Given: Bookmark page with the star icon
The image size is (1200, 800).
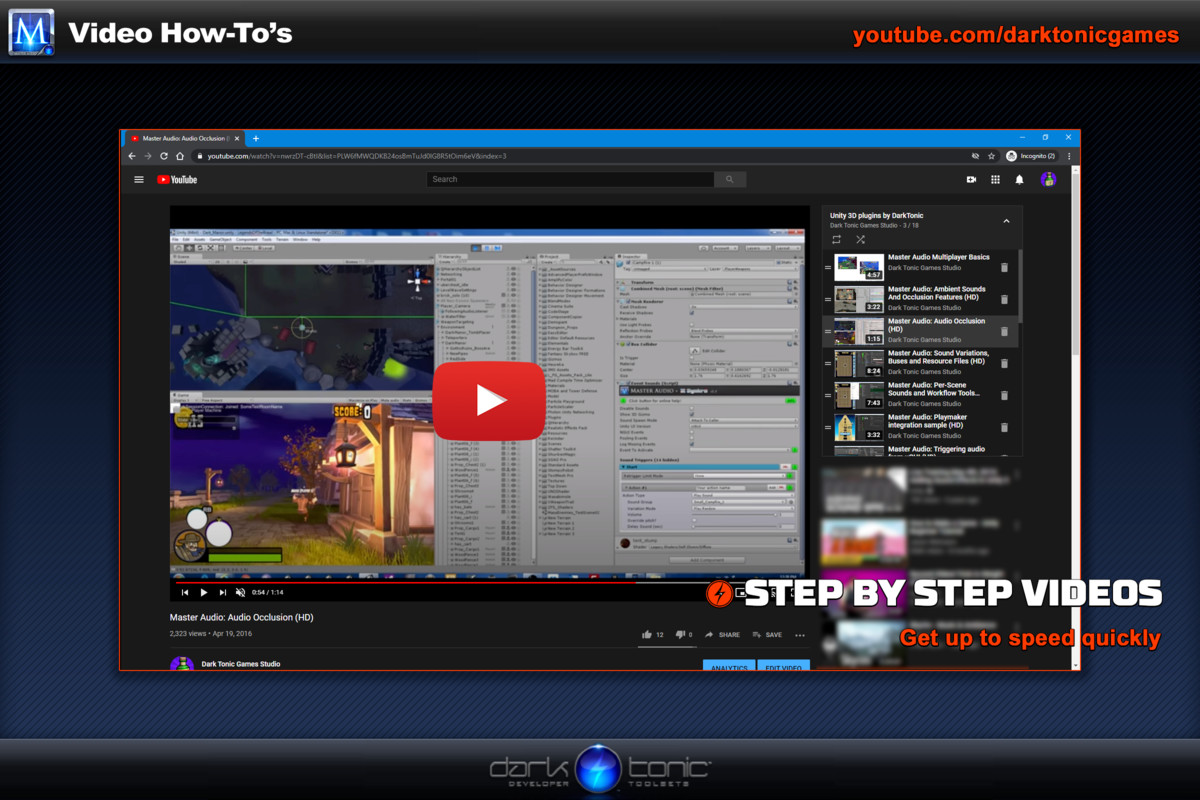Looking at the screenshot, I should [991, 156].
